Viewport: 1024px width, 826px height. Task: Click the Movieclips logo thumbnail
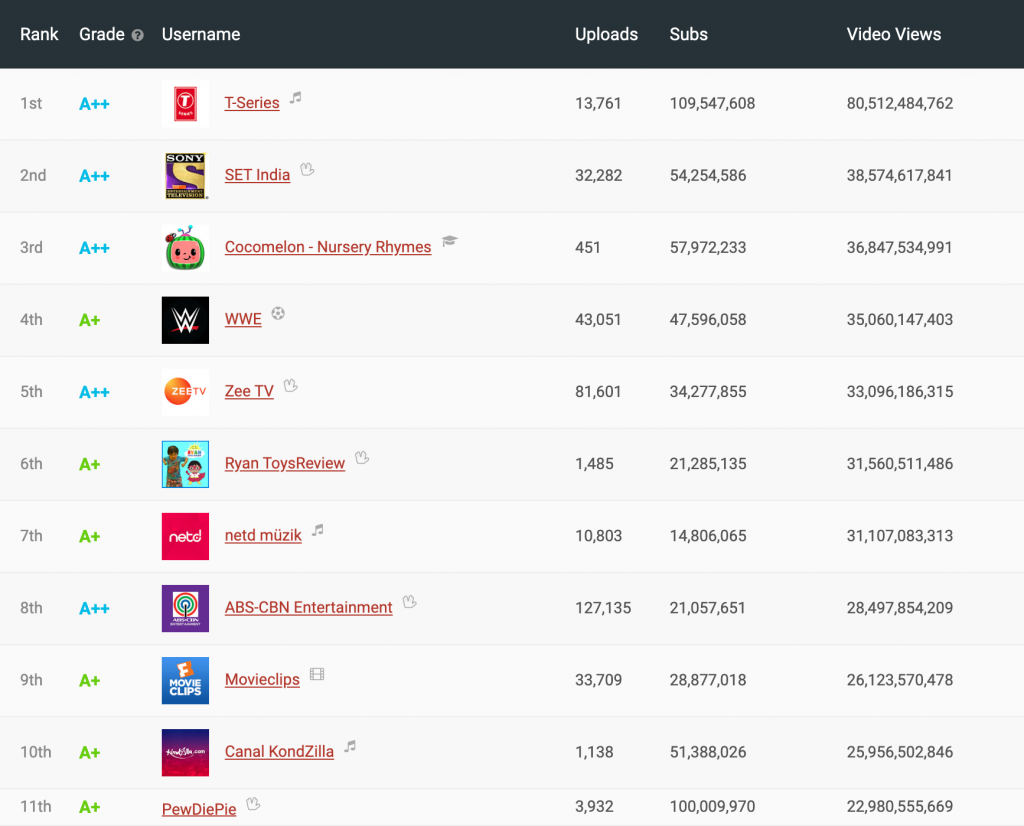coord(185,680)
